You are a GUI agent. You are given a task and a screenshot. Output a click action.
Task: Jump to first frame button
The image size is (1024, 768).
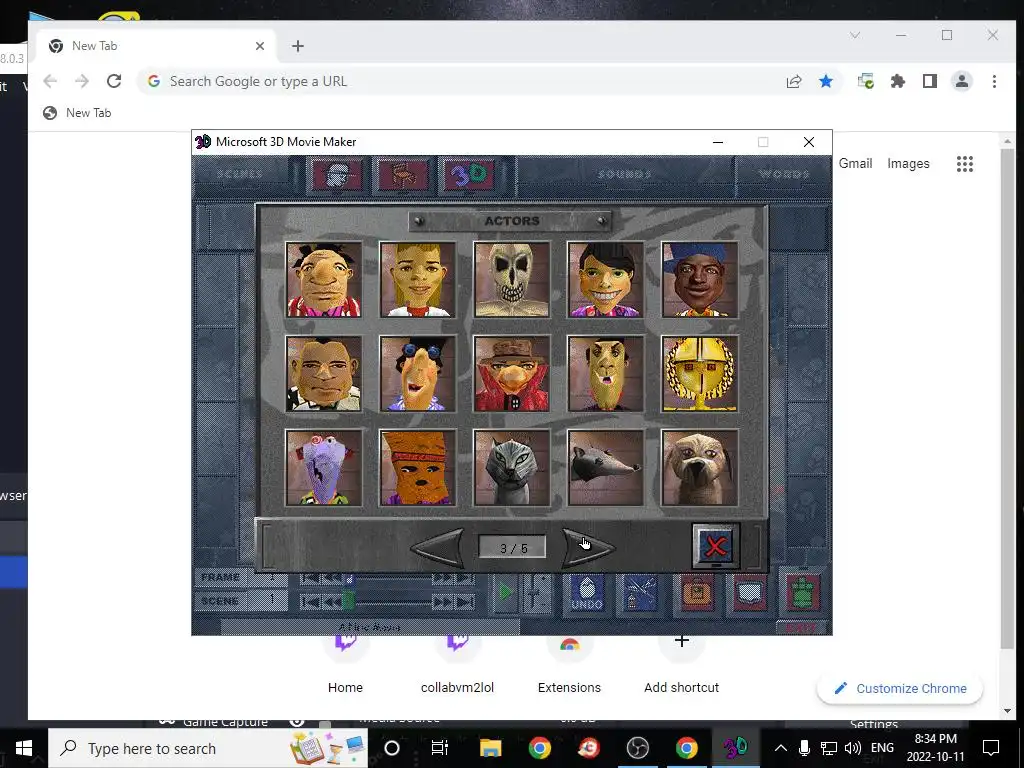click(310, 579)
